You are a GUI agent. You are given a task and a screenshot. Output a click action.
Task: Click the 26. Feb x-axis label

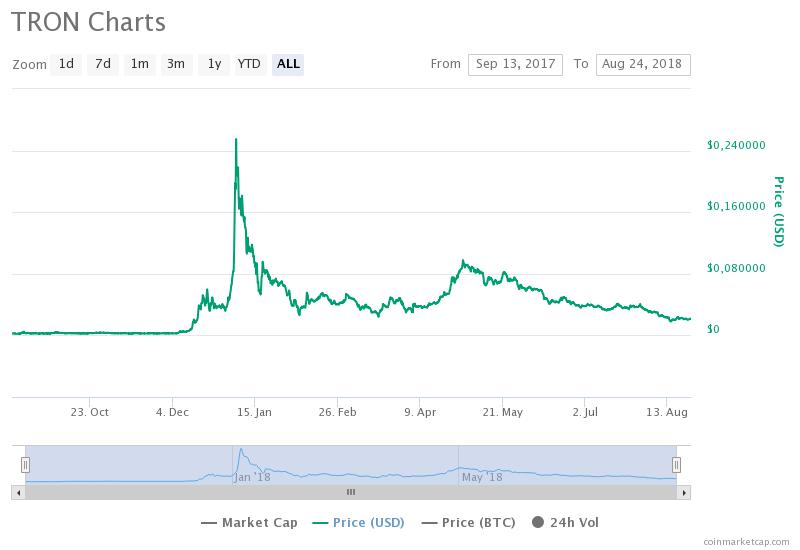(x=337, y=412)
